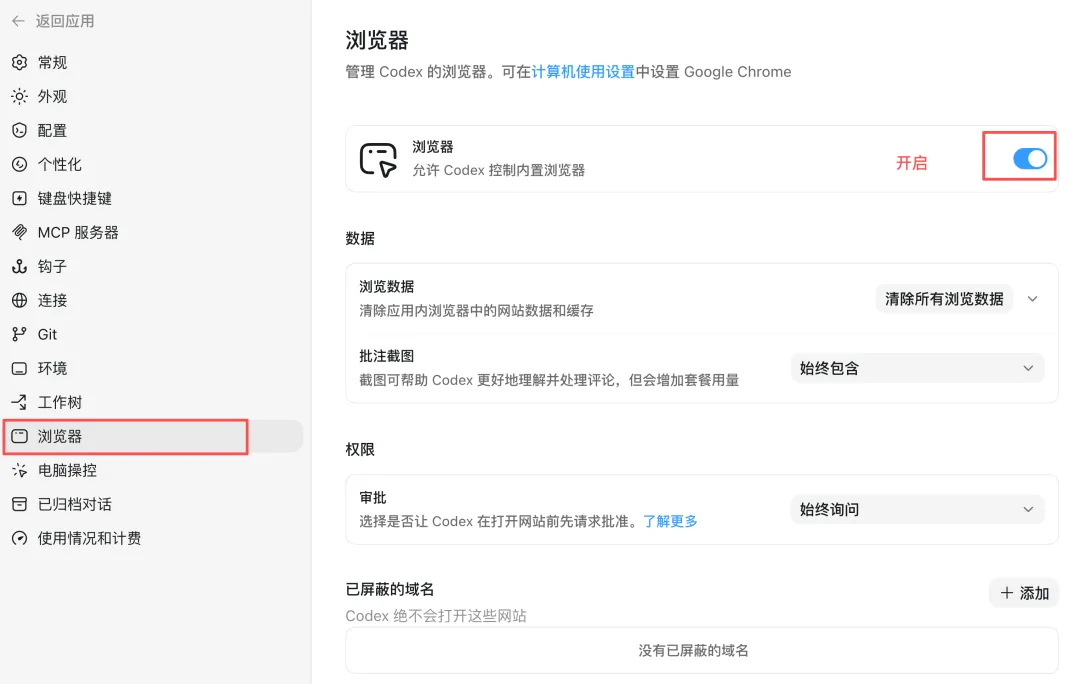
Task: Click the 权限 section heading
Action: coord(360,449)
